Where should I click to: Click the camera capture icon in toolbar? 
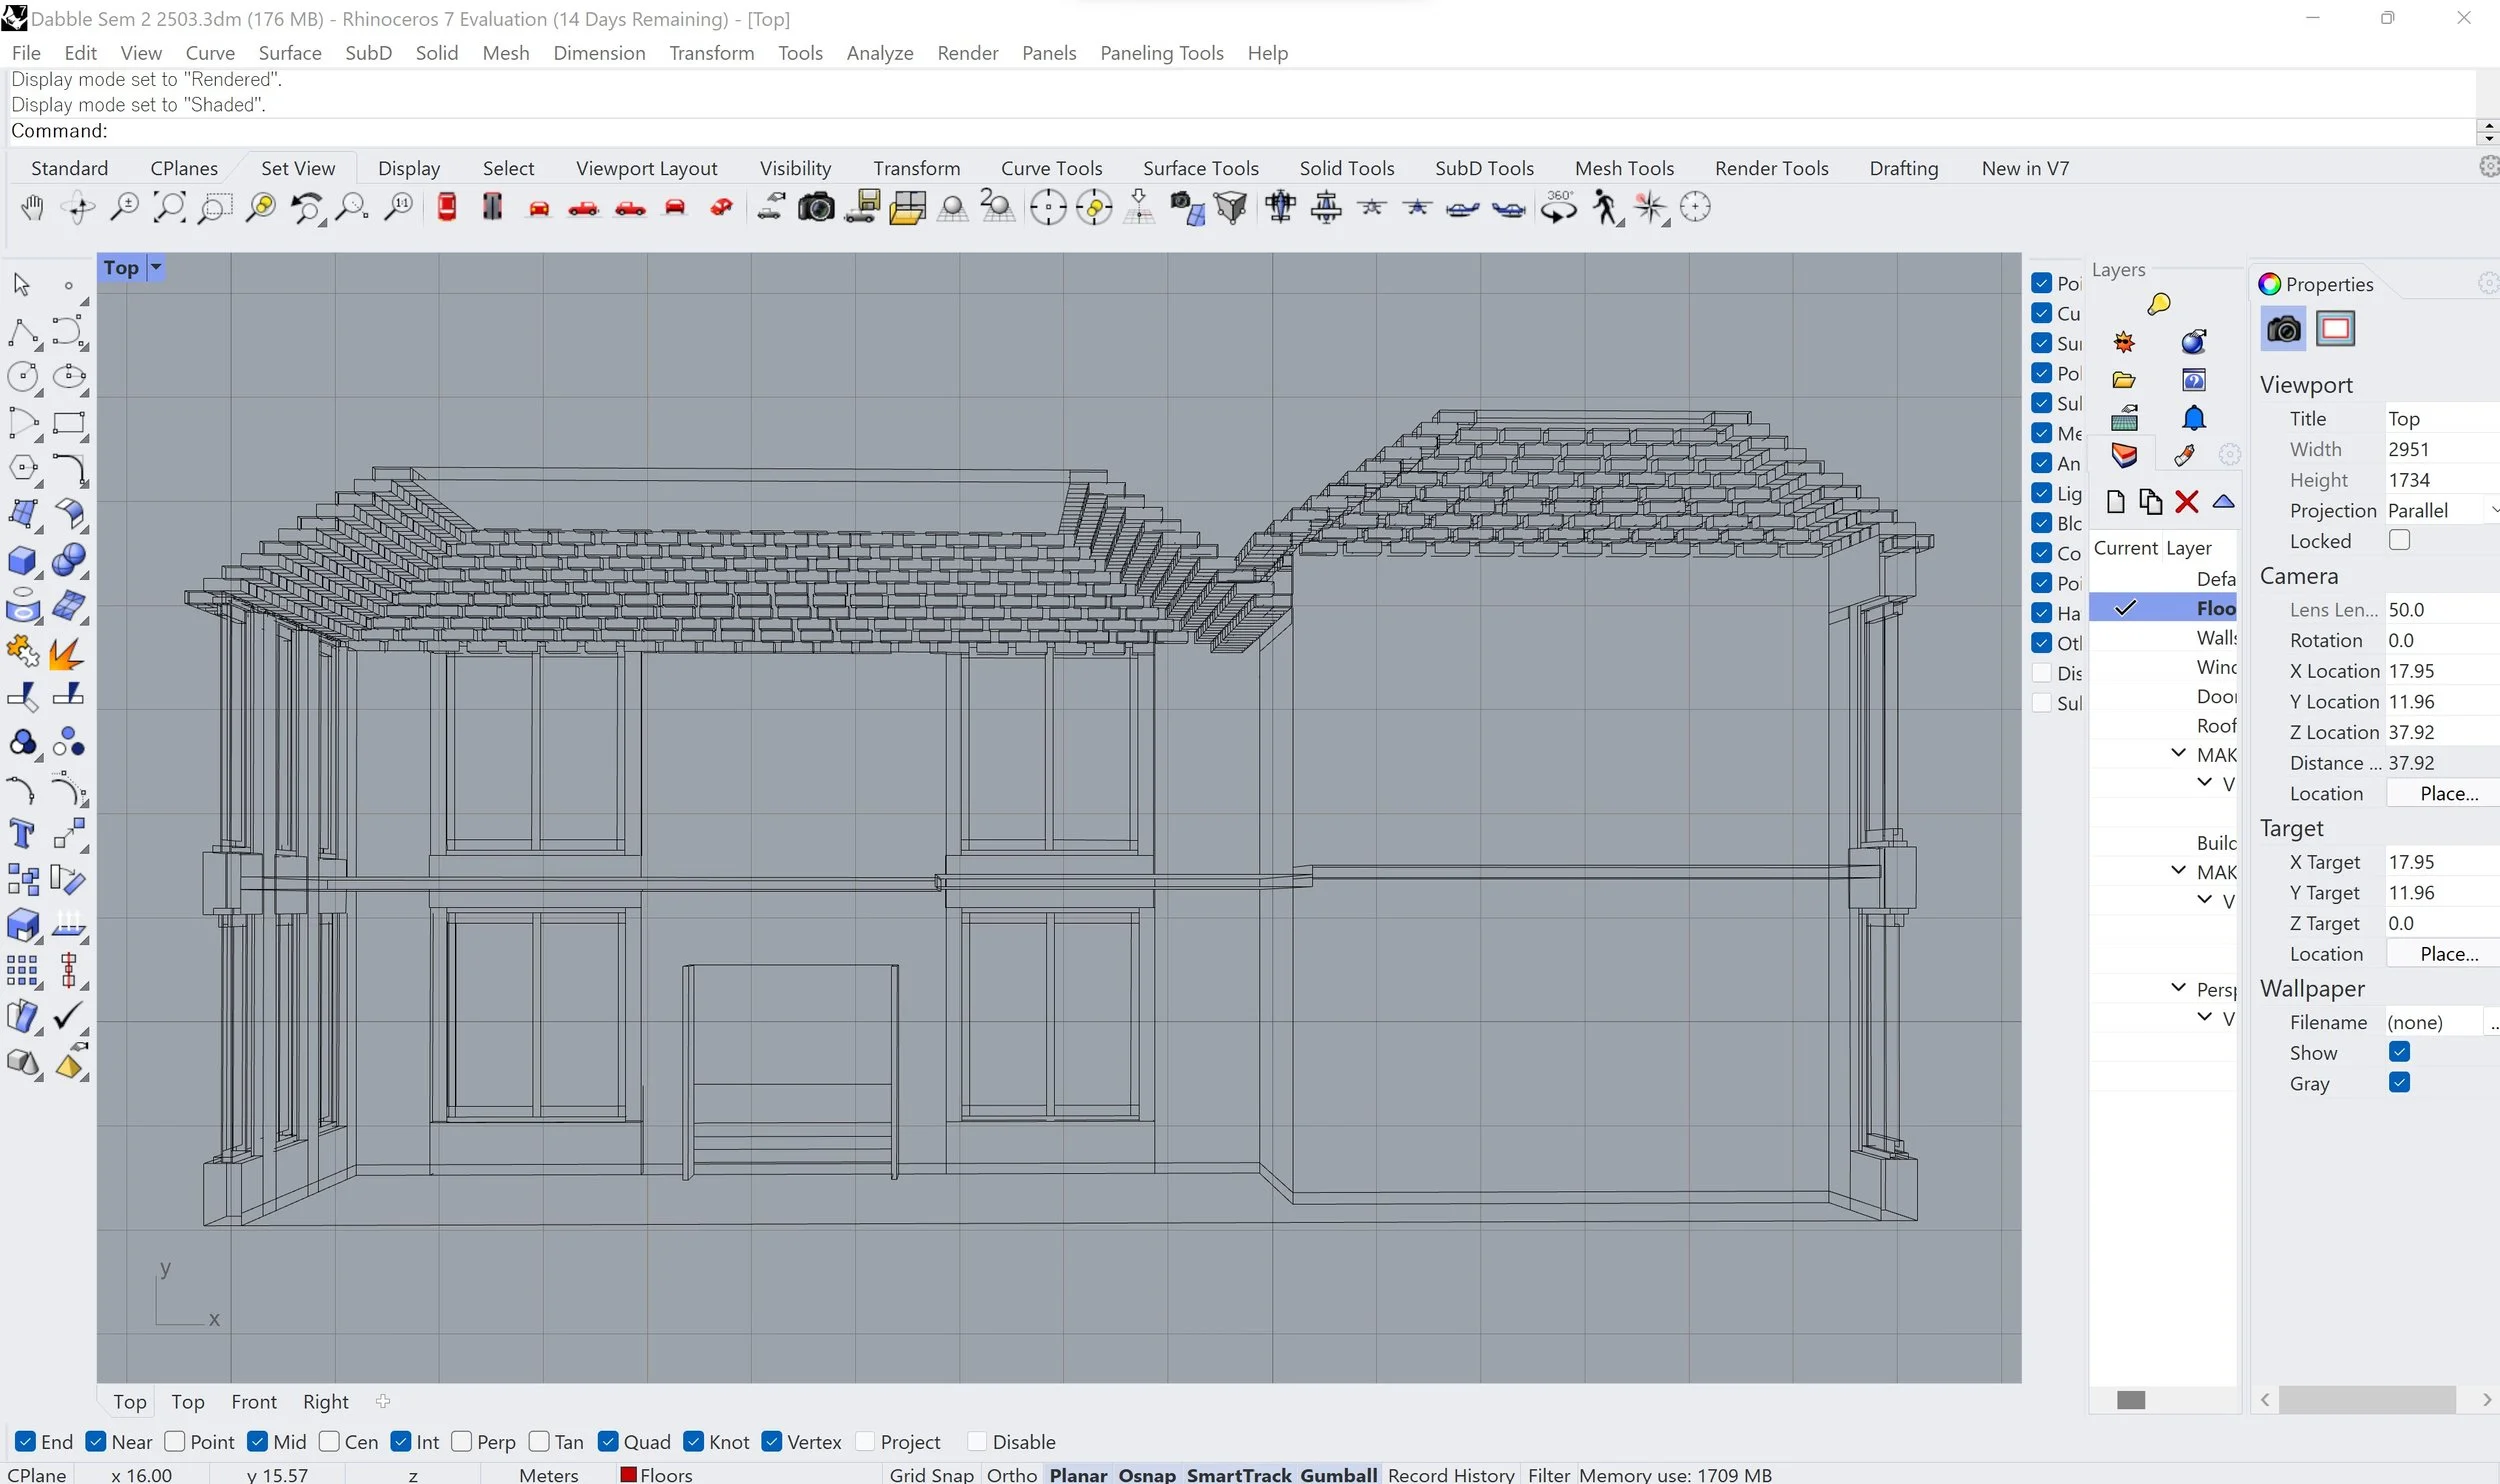[815, 208]
